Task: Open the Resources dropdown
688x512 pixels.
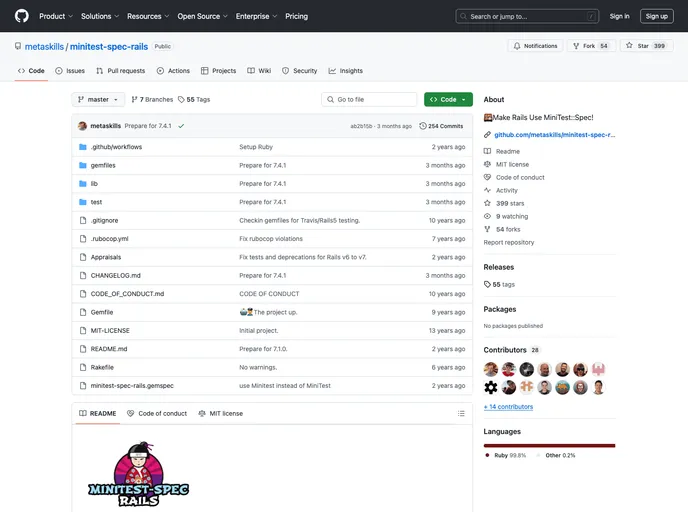Action: pyautogui.click(x=148, y=16)
